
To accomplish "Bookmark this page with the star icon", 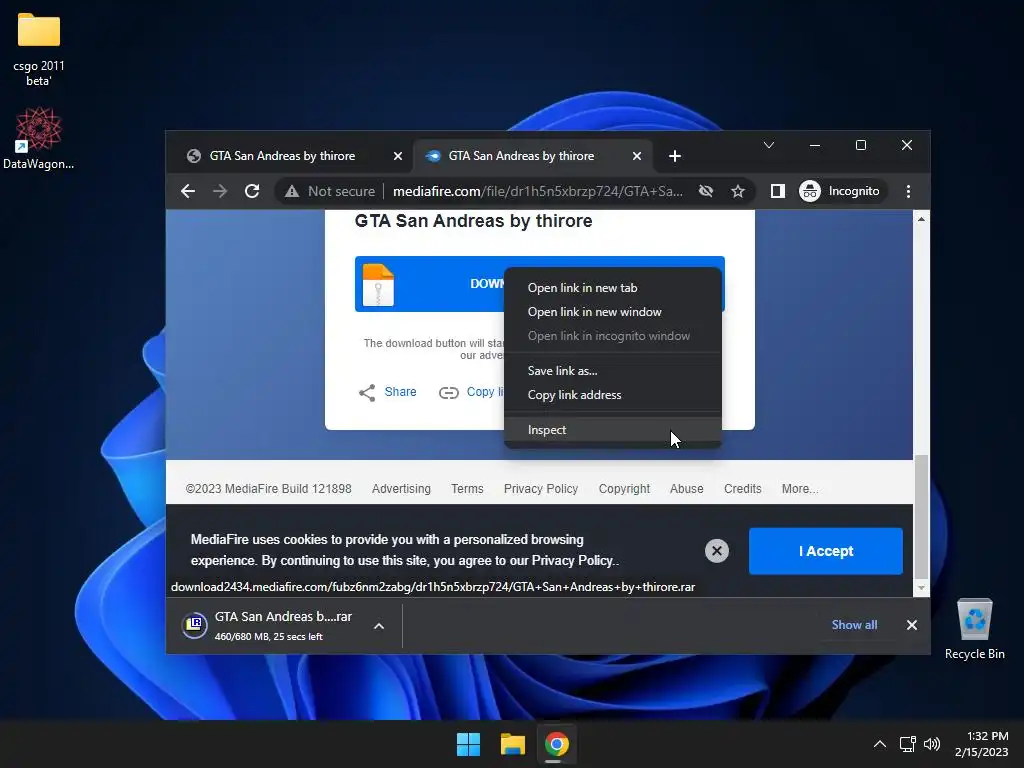I will tap(738, 191).
